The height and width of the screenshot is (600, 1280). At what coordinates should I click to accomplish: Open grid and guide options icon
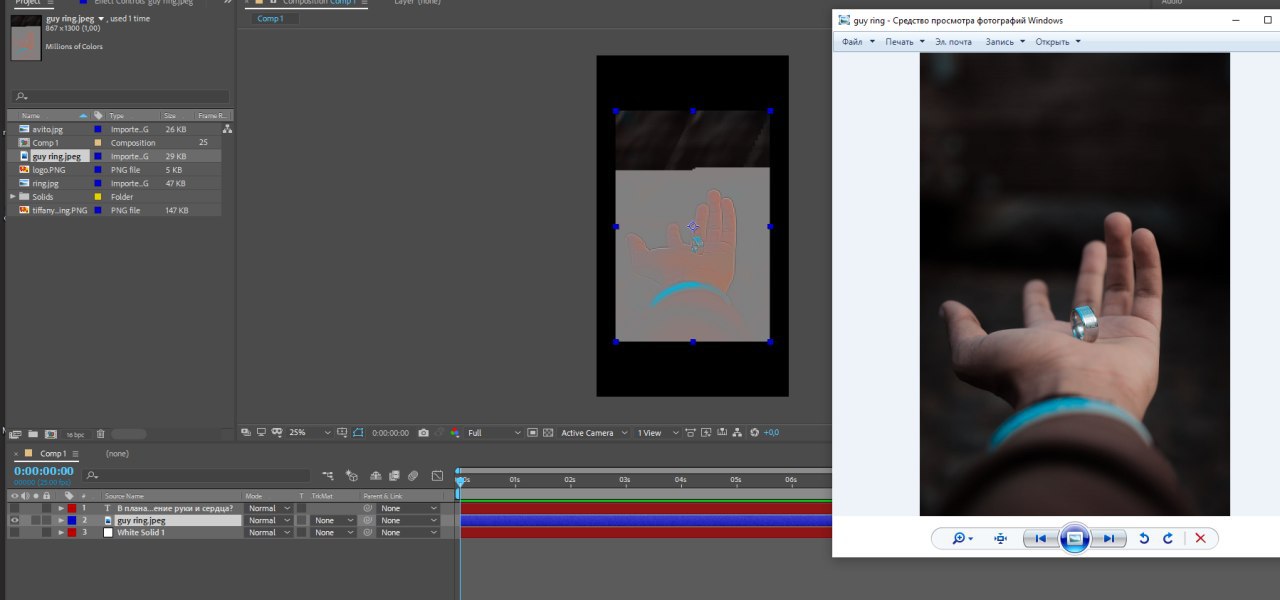click(342, 433)
